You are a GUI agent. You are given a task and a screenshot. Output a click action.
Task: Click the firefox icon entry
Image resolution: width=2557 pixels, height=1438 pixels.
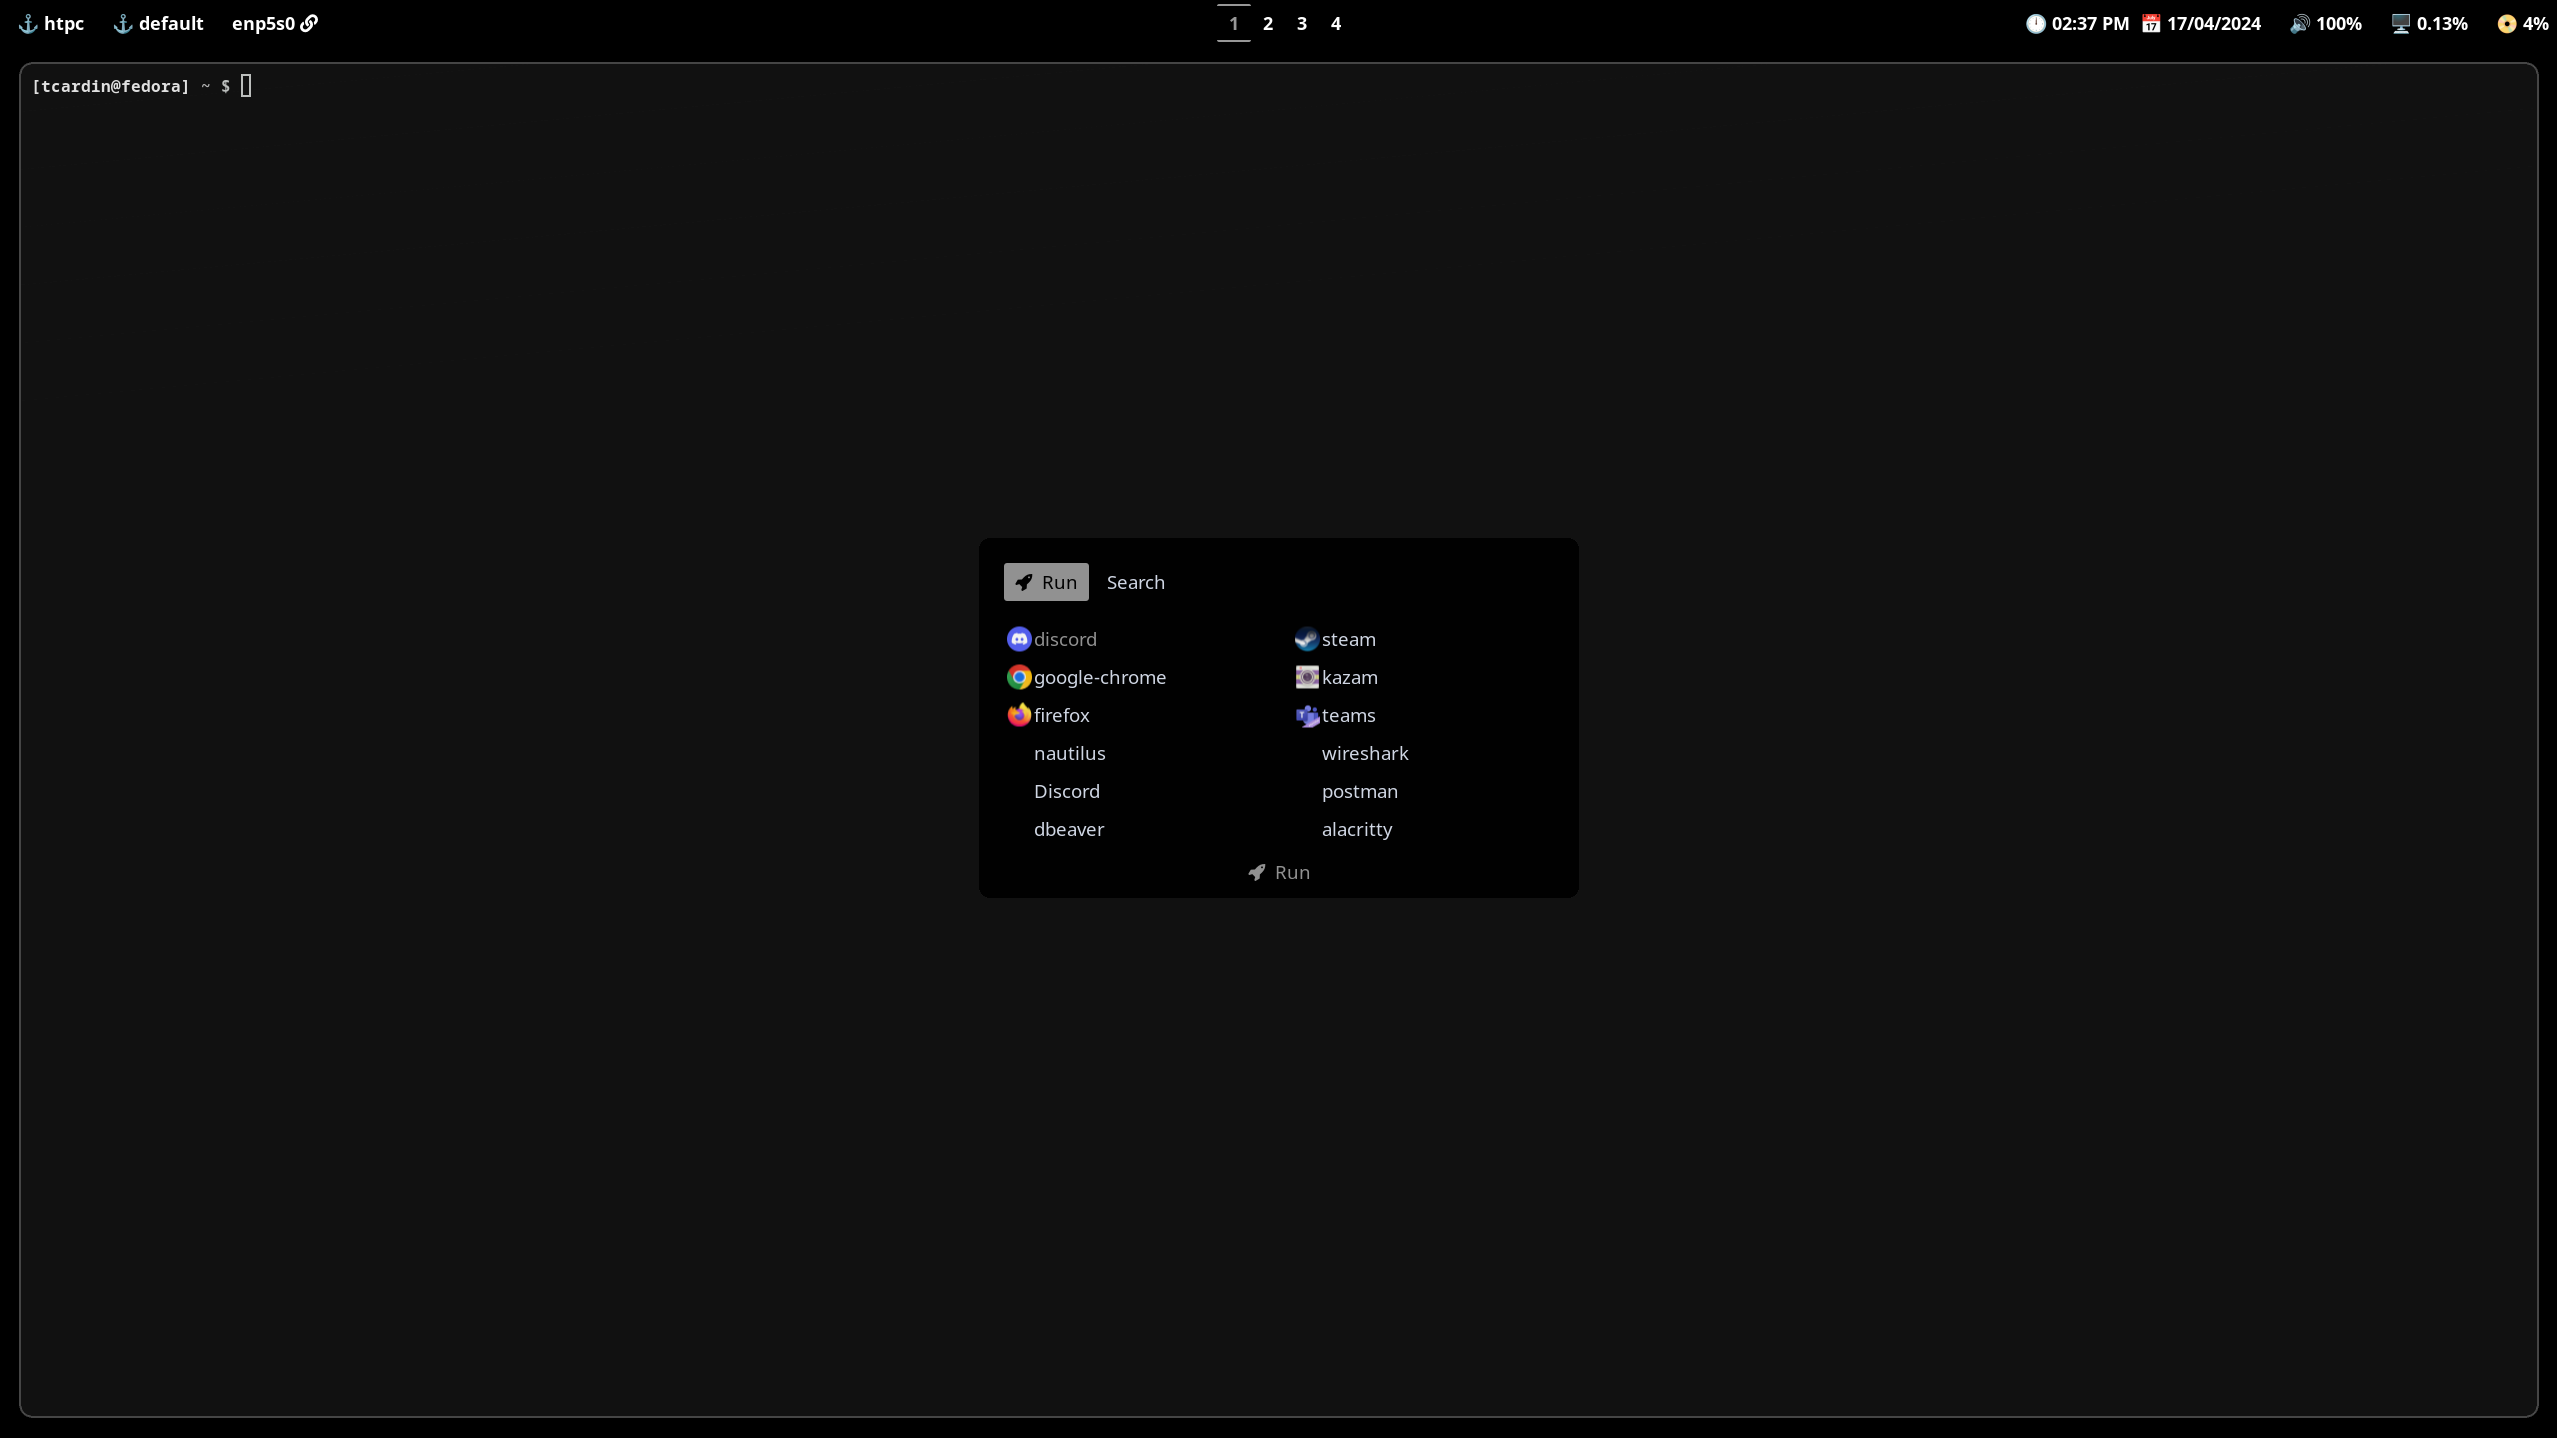click(1019, 715)
